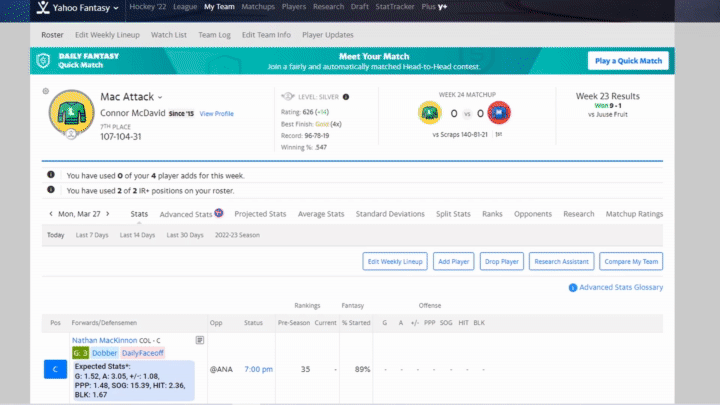The image size is (720, 405).
Task: Open the Mon, Mar 27 date picker
Action: coord(79,214)
